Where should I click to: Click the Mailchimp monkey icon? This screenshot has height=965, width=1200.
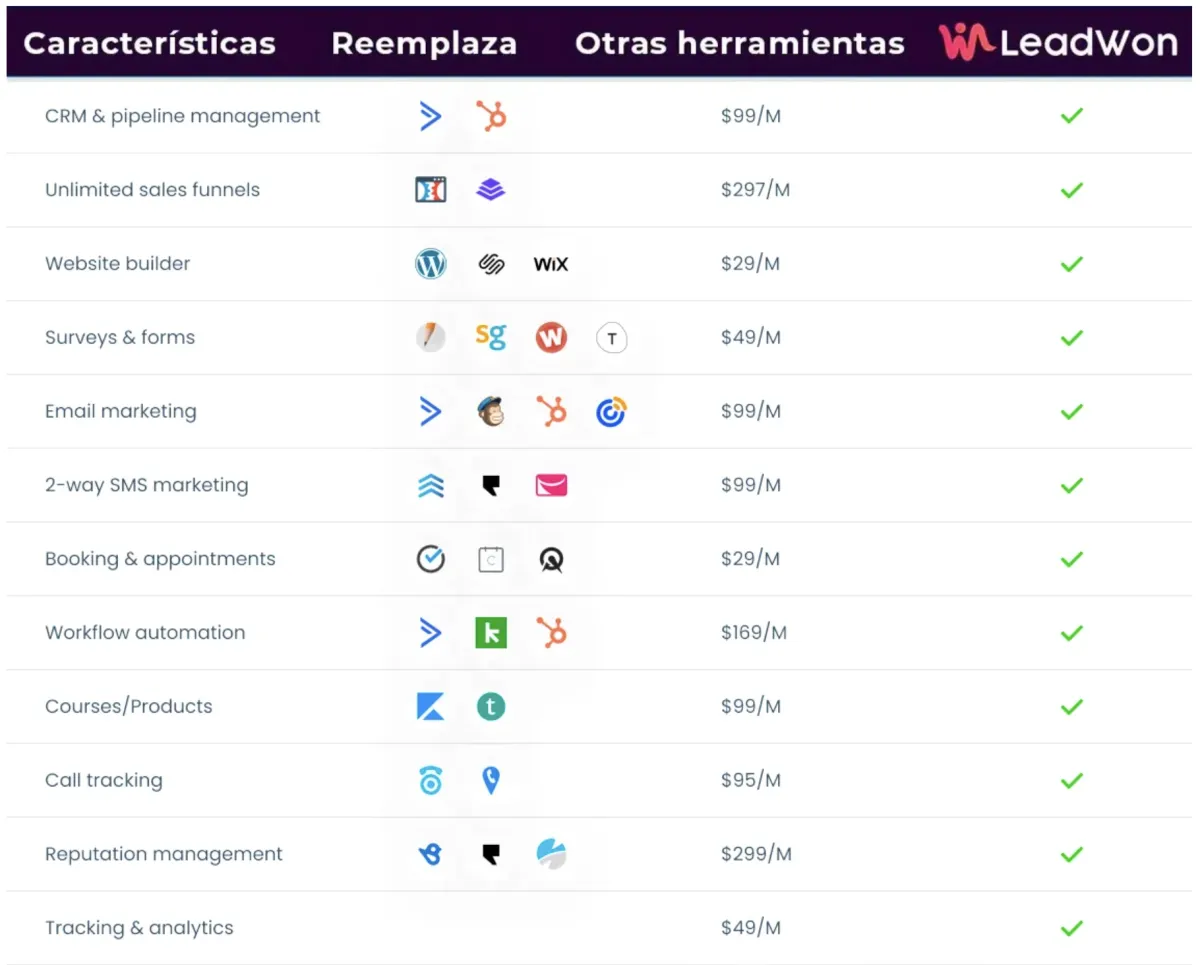click(x=491, y=411)
